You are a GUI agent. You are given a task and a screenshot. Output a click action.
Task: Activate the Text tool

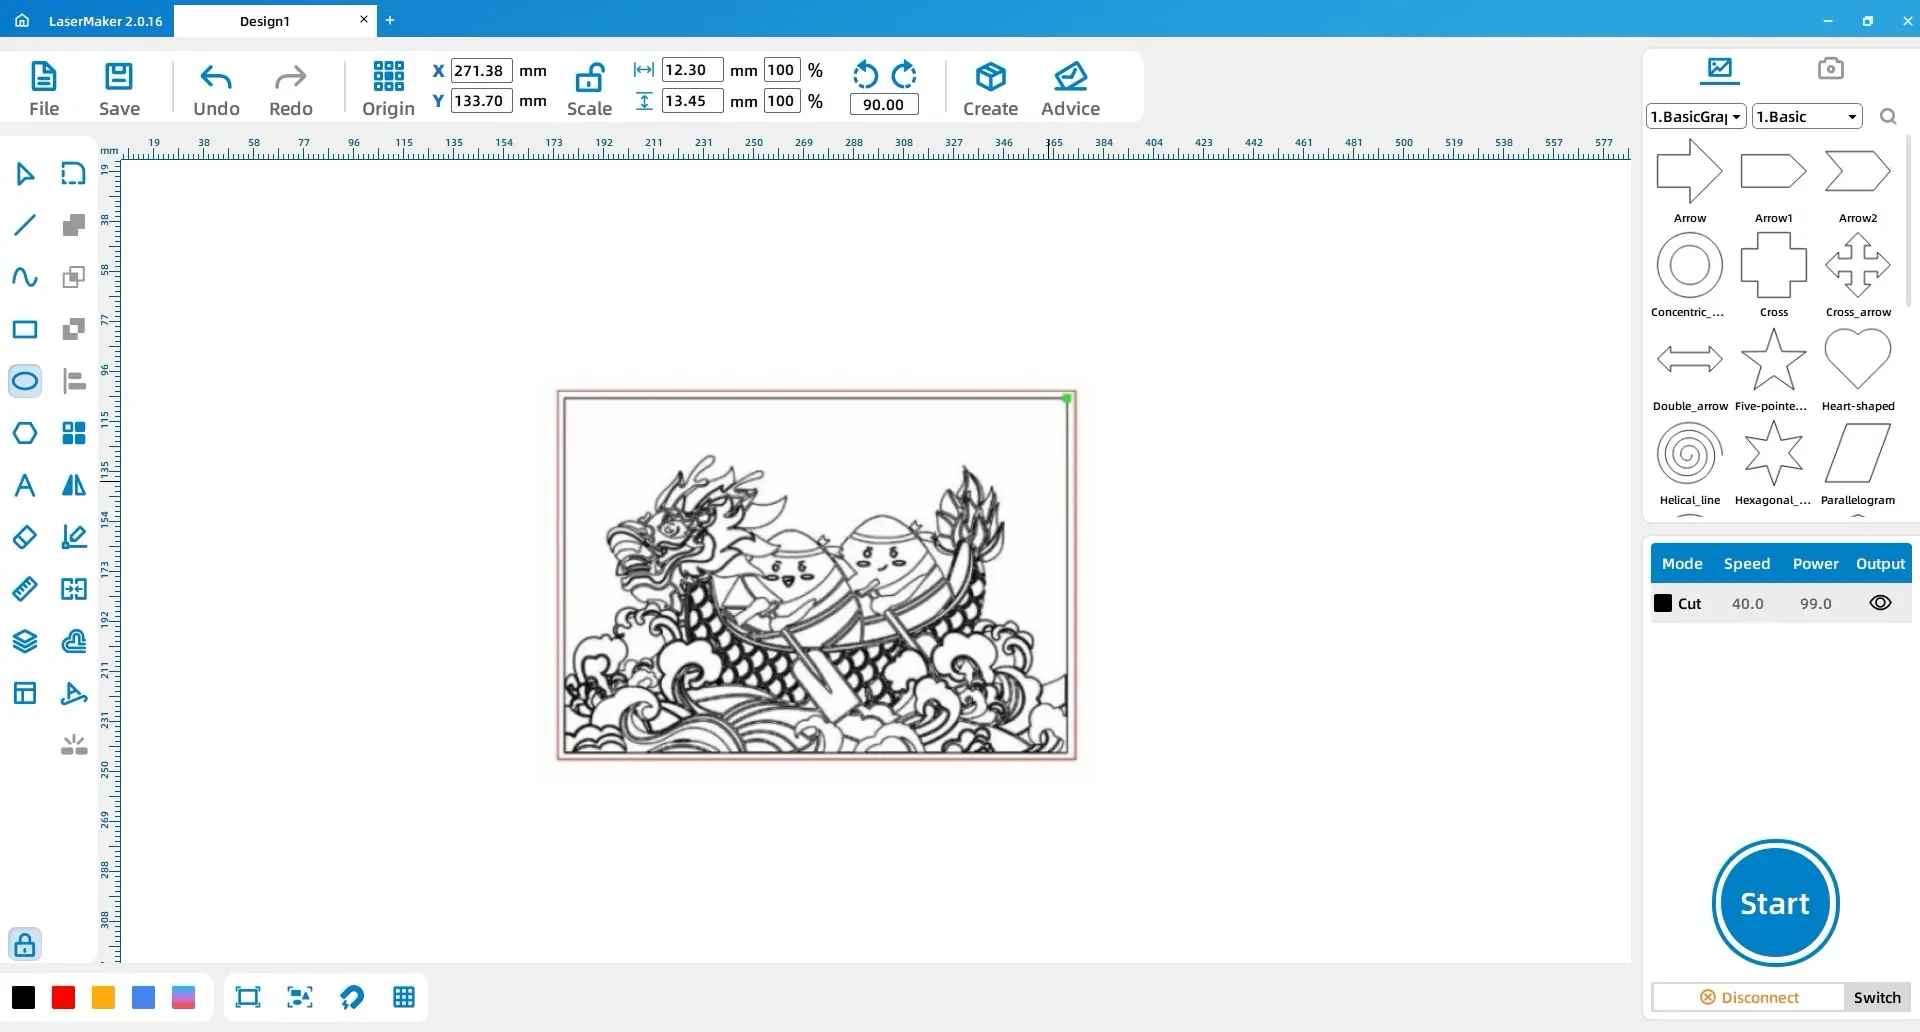point(25,485)
